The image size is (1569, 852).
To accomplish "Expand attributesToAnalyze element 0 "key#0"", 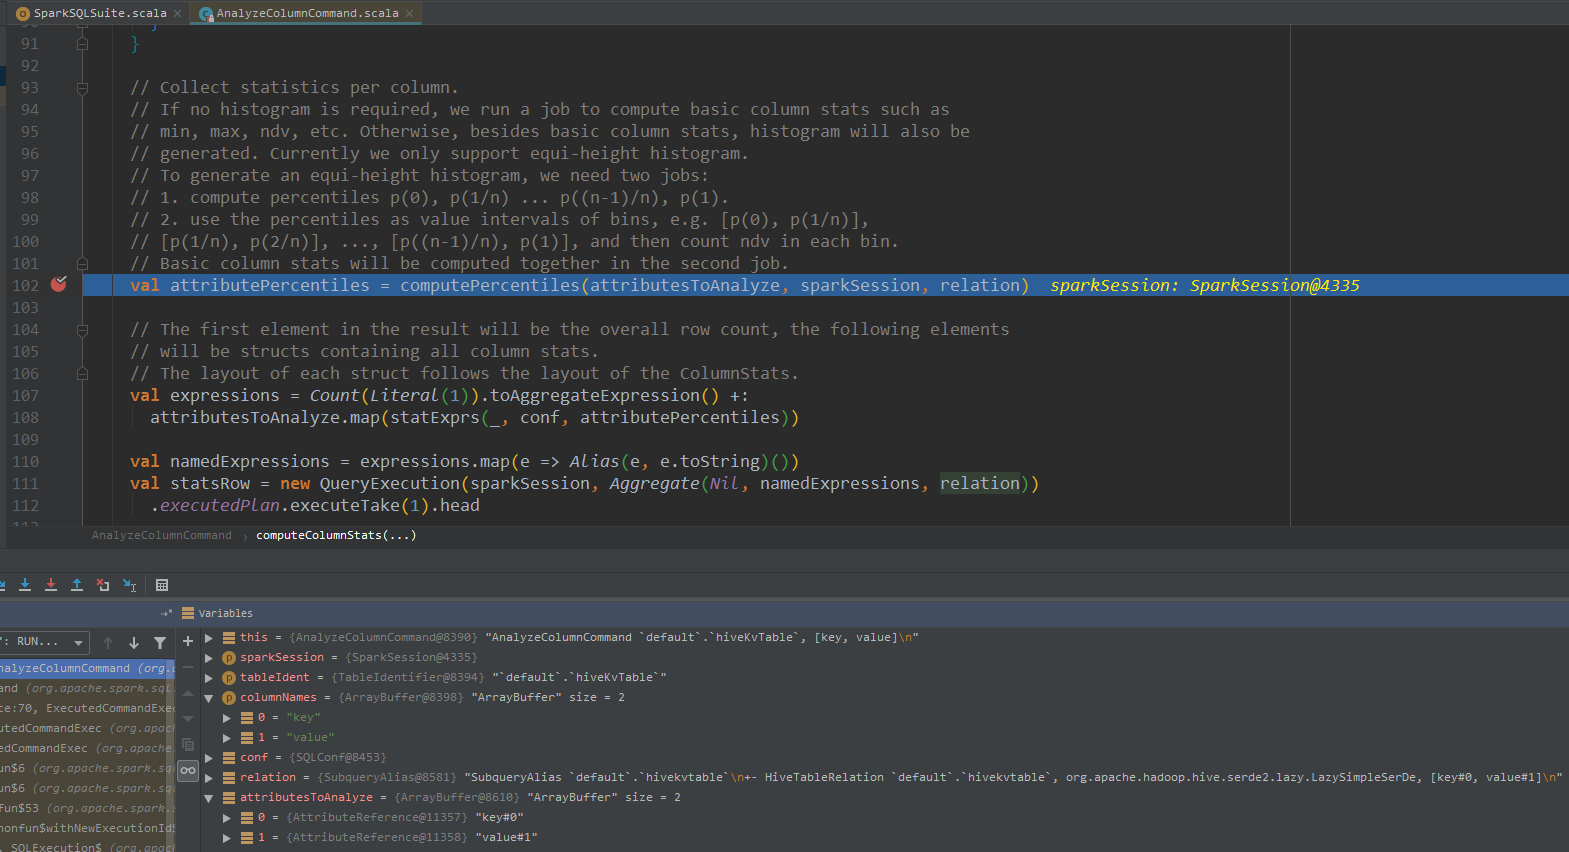I will click(227, 818).
